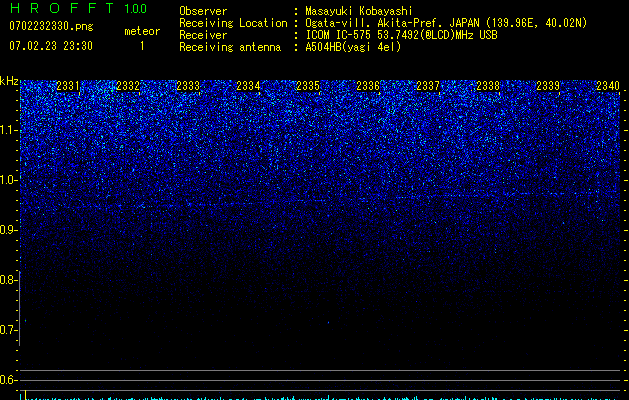This screenshot has width=629, height=400.
Task: Click the 0.7 frequency axis label
Action: pyautogui.click(x=8, y=330)
